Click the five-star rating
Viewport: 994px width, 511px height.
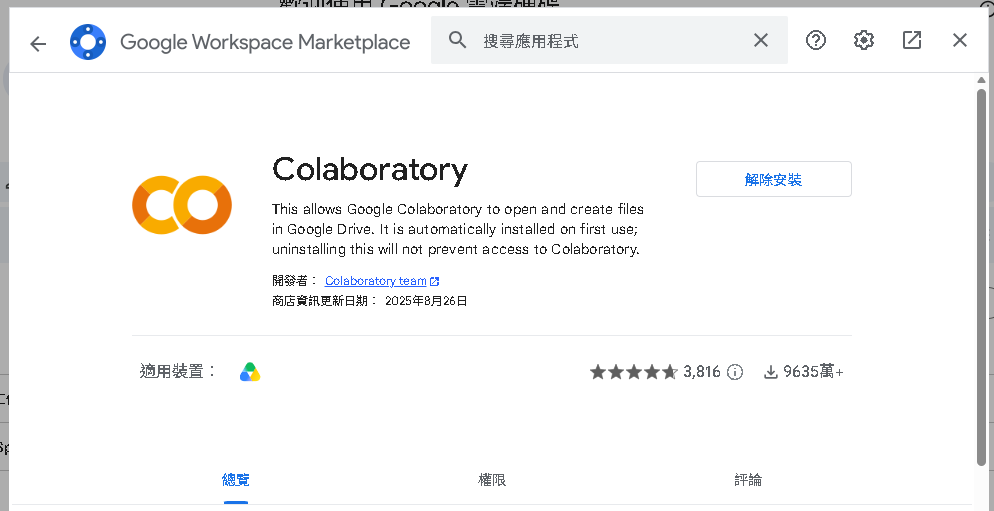633,372
